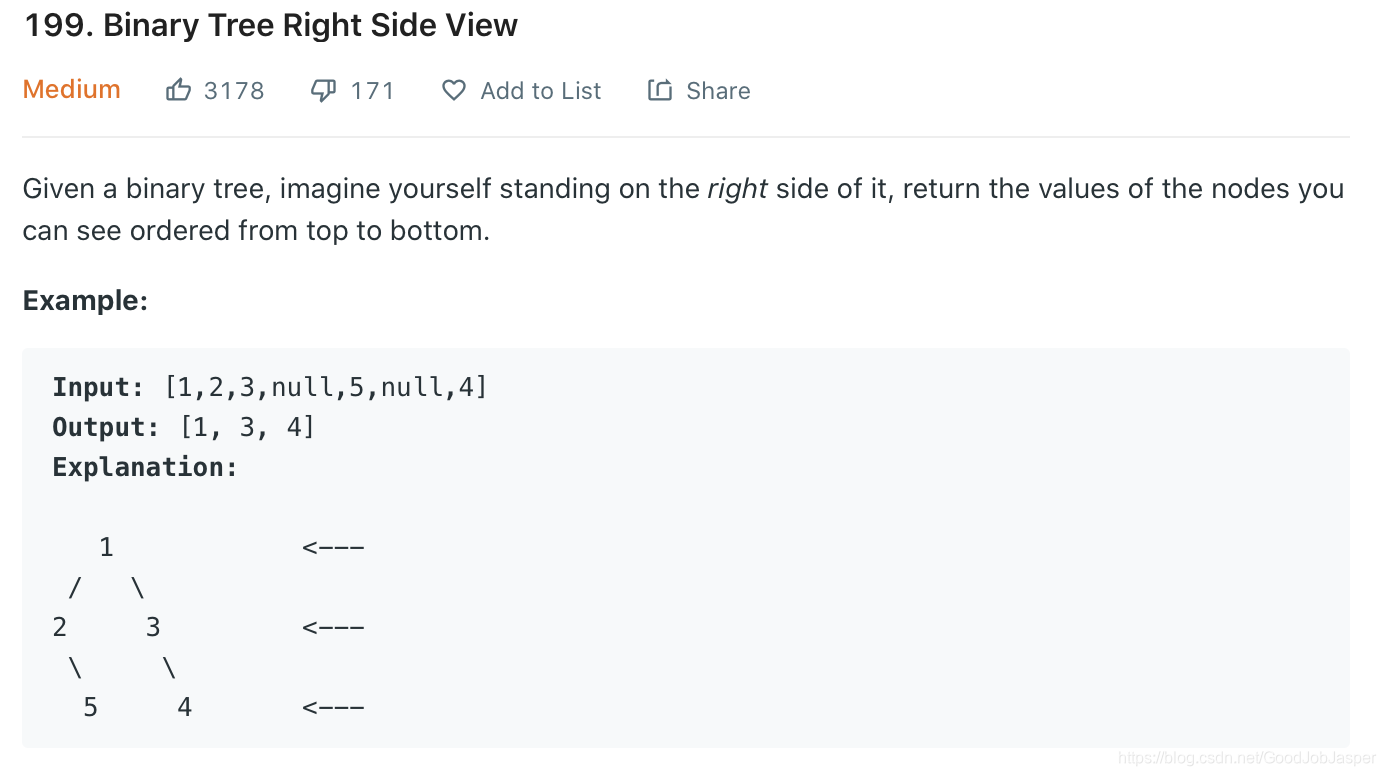Click the Share arrow icon
This screenshot has height=776, width=1386.
tap(660, 91)
